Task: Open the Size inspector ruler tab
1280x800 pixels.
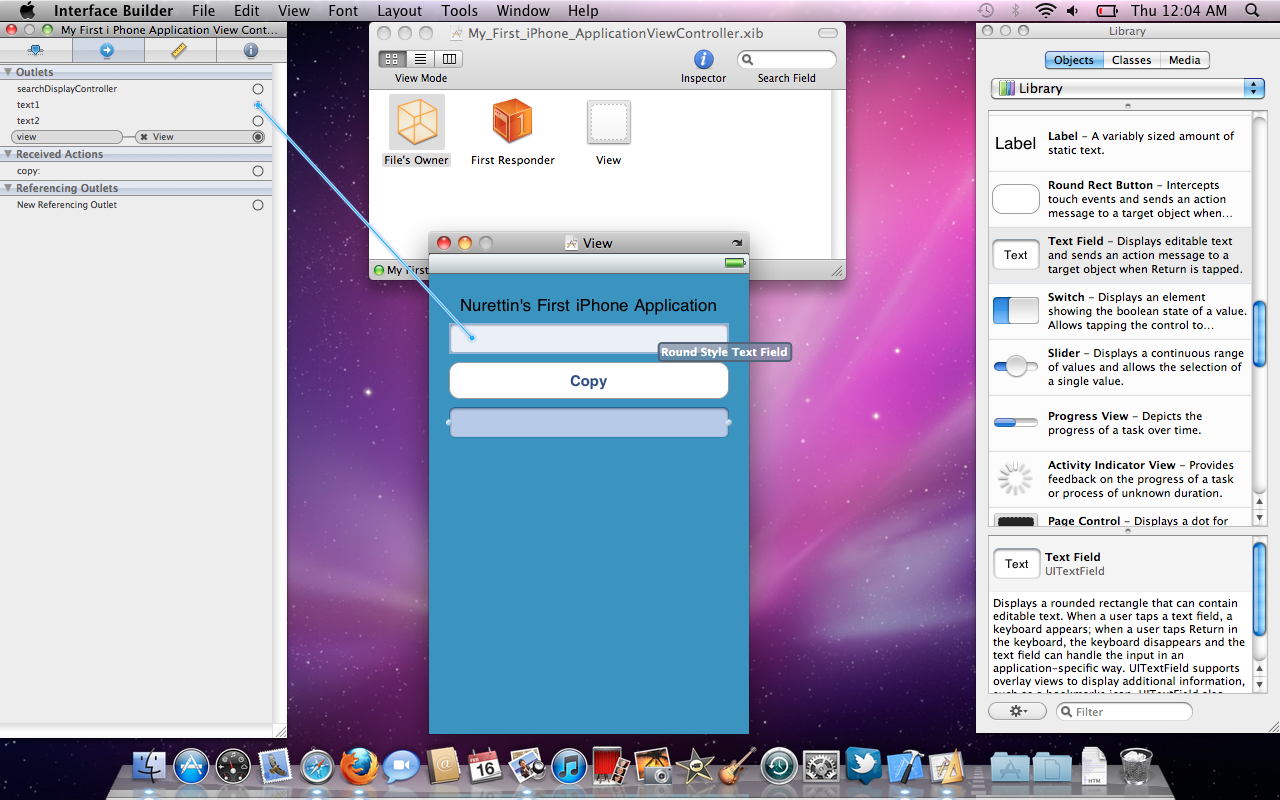Action: coord(179,50)
